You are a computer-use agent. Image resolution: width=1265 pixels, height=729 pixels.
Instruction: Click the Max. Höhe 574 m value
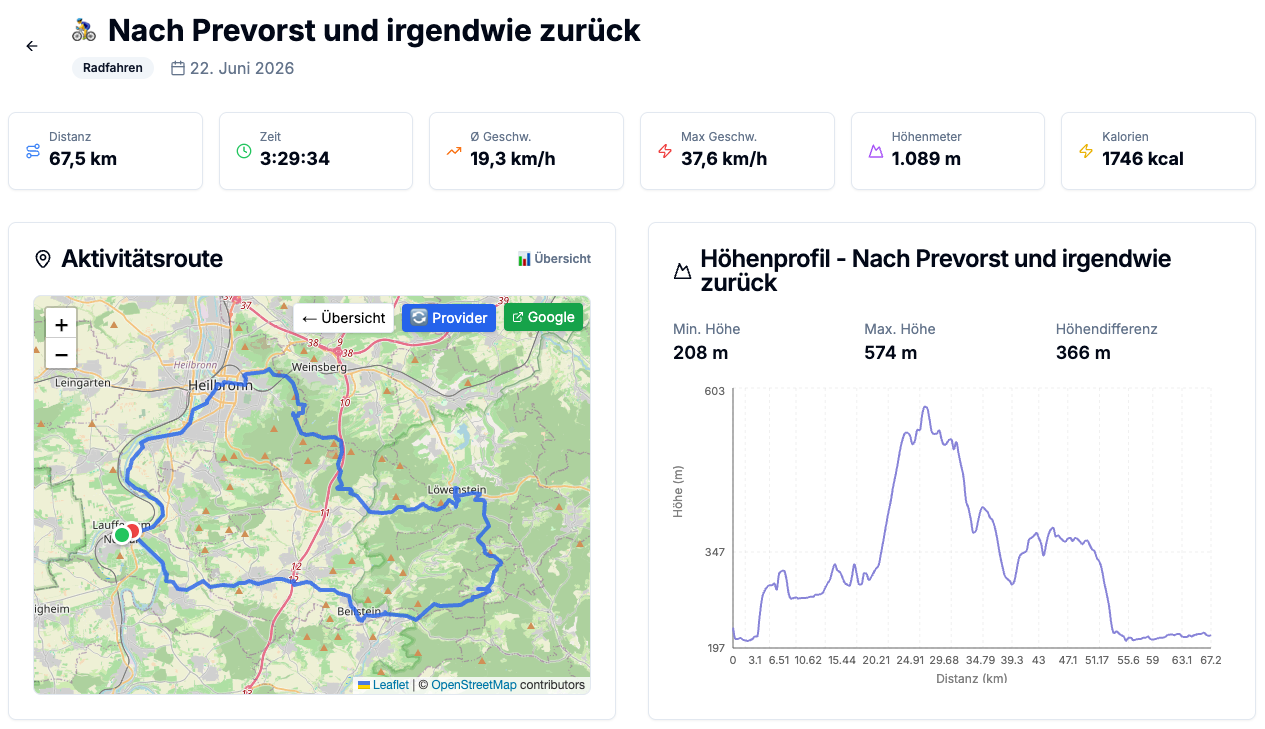[x=890, y=352]
